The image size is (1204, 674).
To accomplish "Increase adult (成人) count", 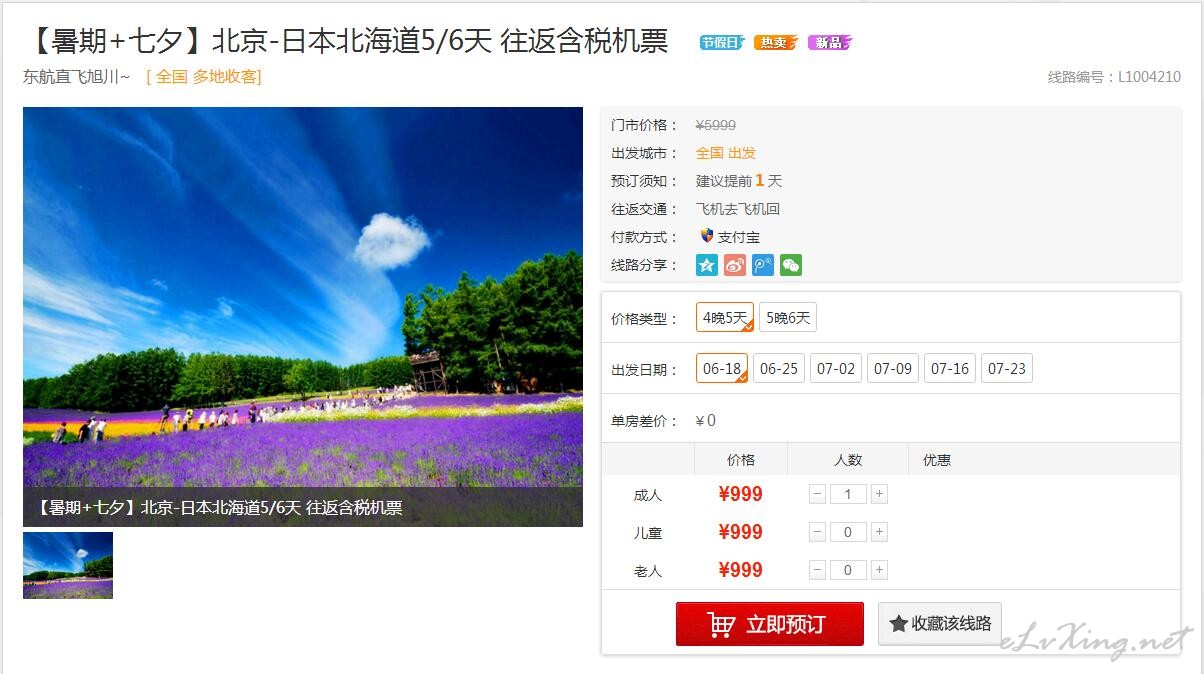I will pyautogui.click(x=879, y=494).
